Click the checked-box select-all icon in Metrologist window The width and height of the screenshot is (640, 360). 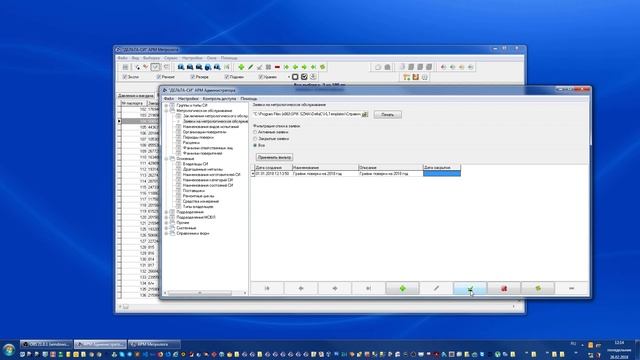pyautogui.click(x=304, y=77)
